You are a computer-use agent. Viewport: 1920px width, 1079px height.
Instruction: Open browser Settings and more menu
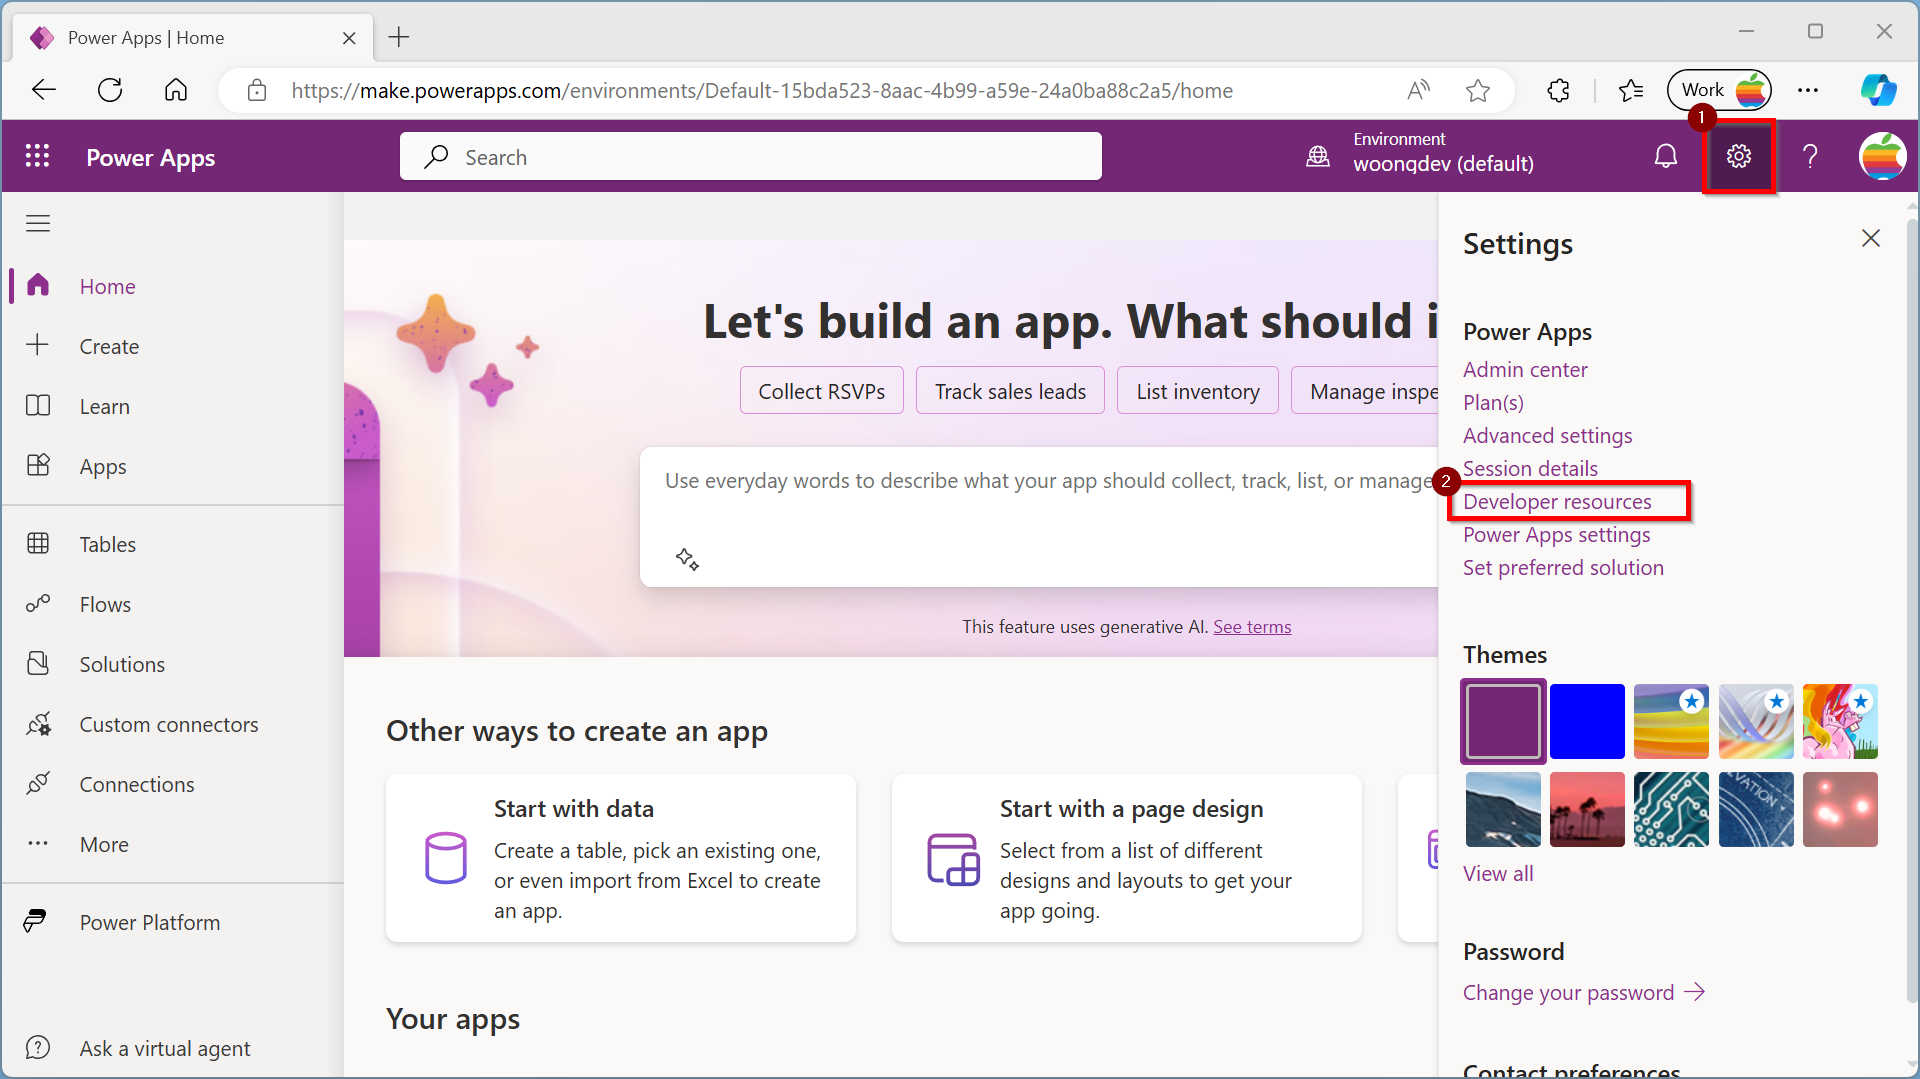pyautogui.click(x=1808, y=90)
